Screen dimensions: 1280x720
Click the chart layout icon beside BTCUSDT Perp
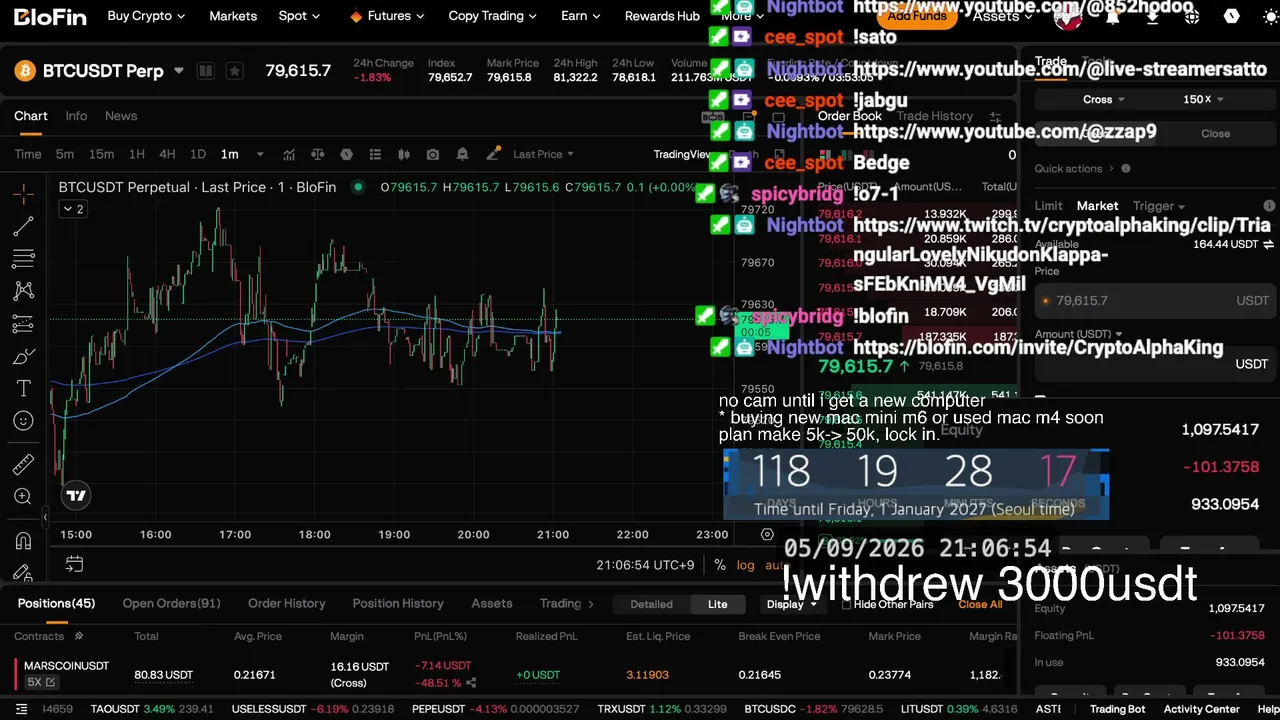(x=205, y=71)
